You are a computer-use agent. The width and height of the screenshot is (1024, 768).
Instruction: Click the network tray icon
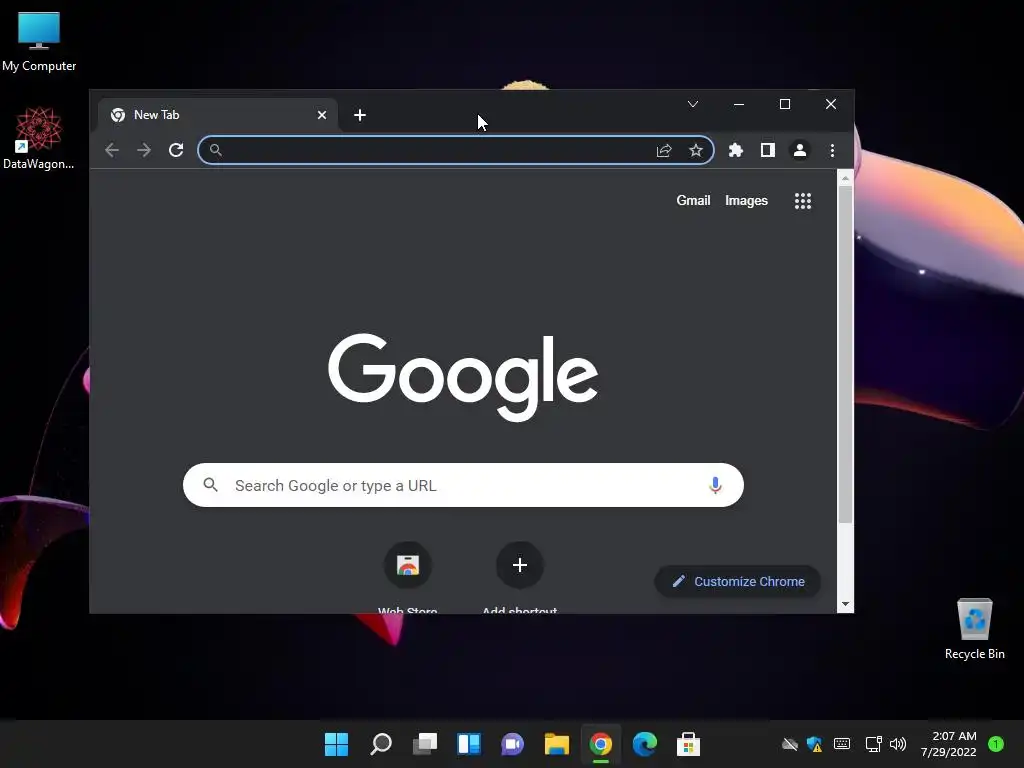[873, 744]
